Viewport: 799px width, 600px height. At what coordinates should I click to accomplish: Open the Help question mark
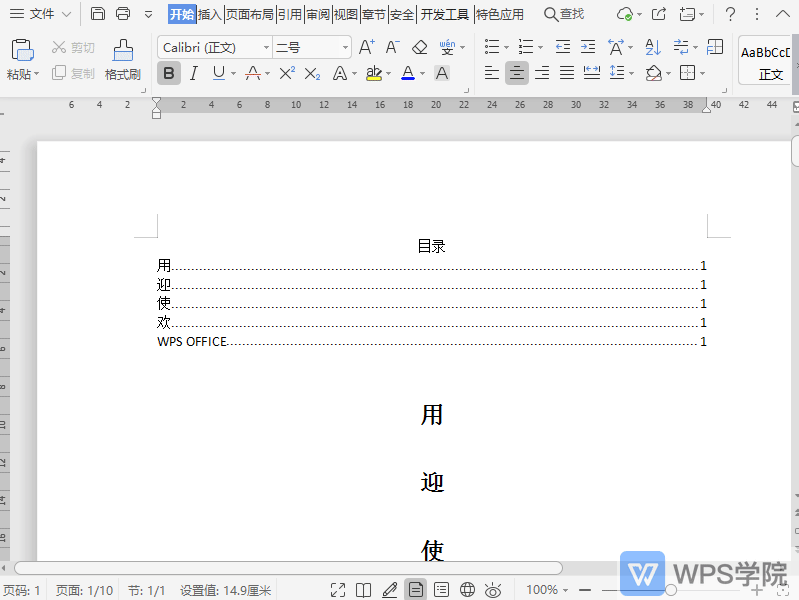(x=730, y=14)
